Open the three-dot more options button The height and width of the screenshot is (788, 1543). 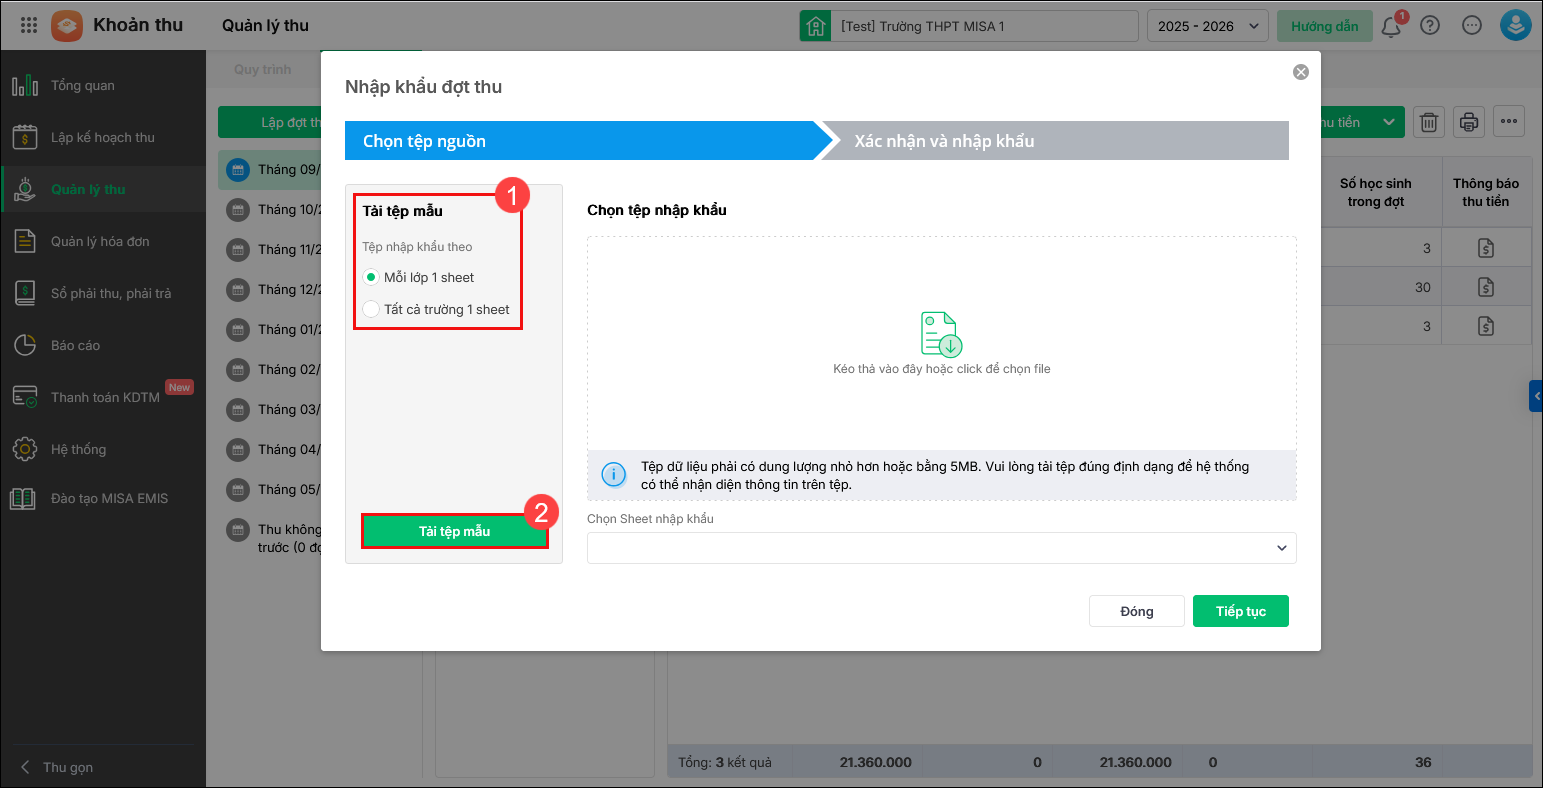1509,122
